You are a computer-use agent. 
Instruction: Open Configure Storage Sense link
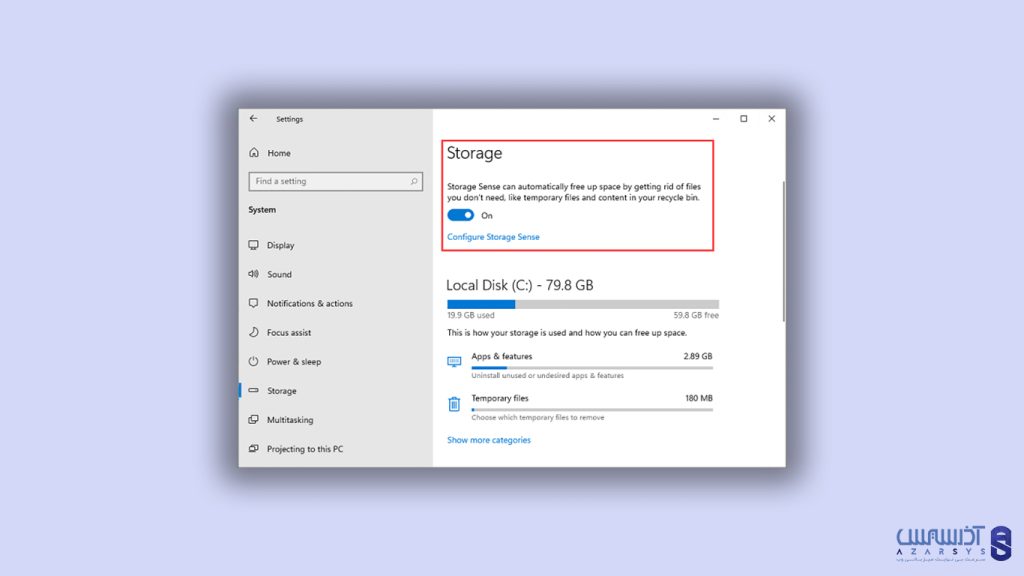coord(493,237)
